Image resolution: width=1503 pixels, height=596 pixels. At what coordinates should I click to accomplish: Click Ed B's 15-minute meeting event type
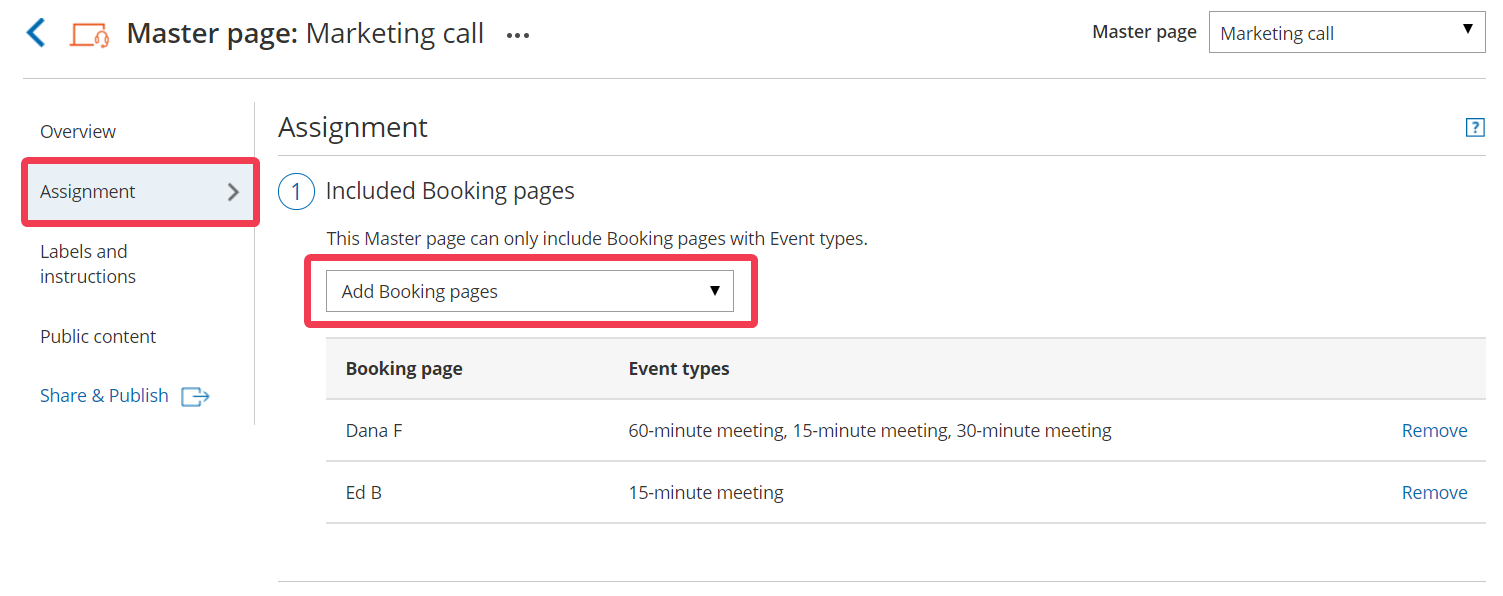(705, 493)
